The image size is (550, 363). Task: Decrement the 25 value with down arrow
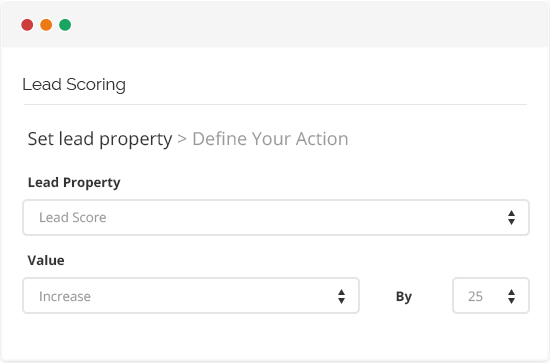coord(511,301)
